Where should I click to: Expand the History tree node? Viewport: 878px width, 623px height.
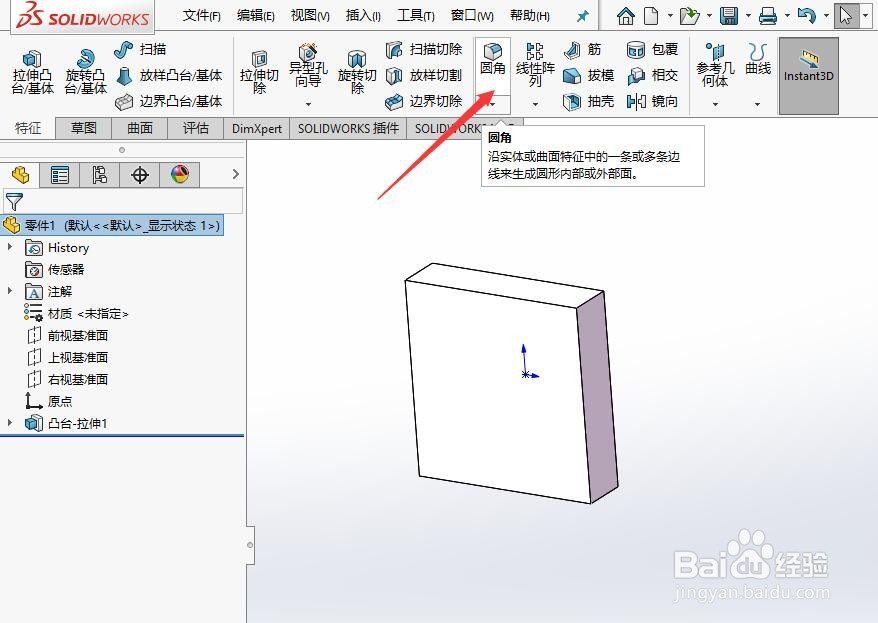(10, 247)
